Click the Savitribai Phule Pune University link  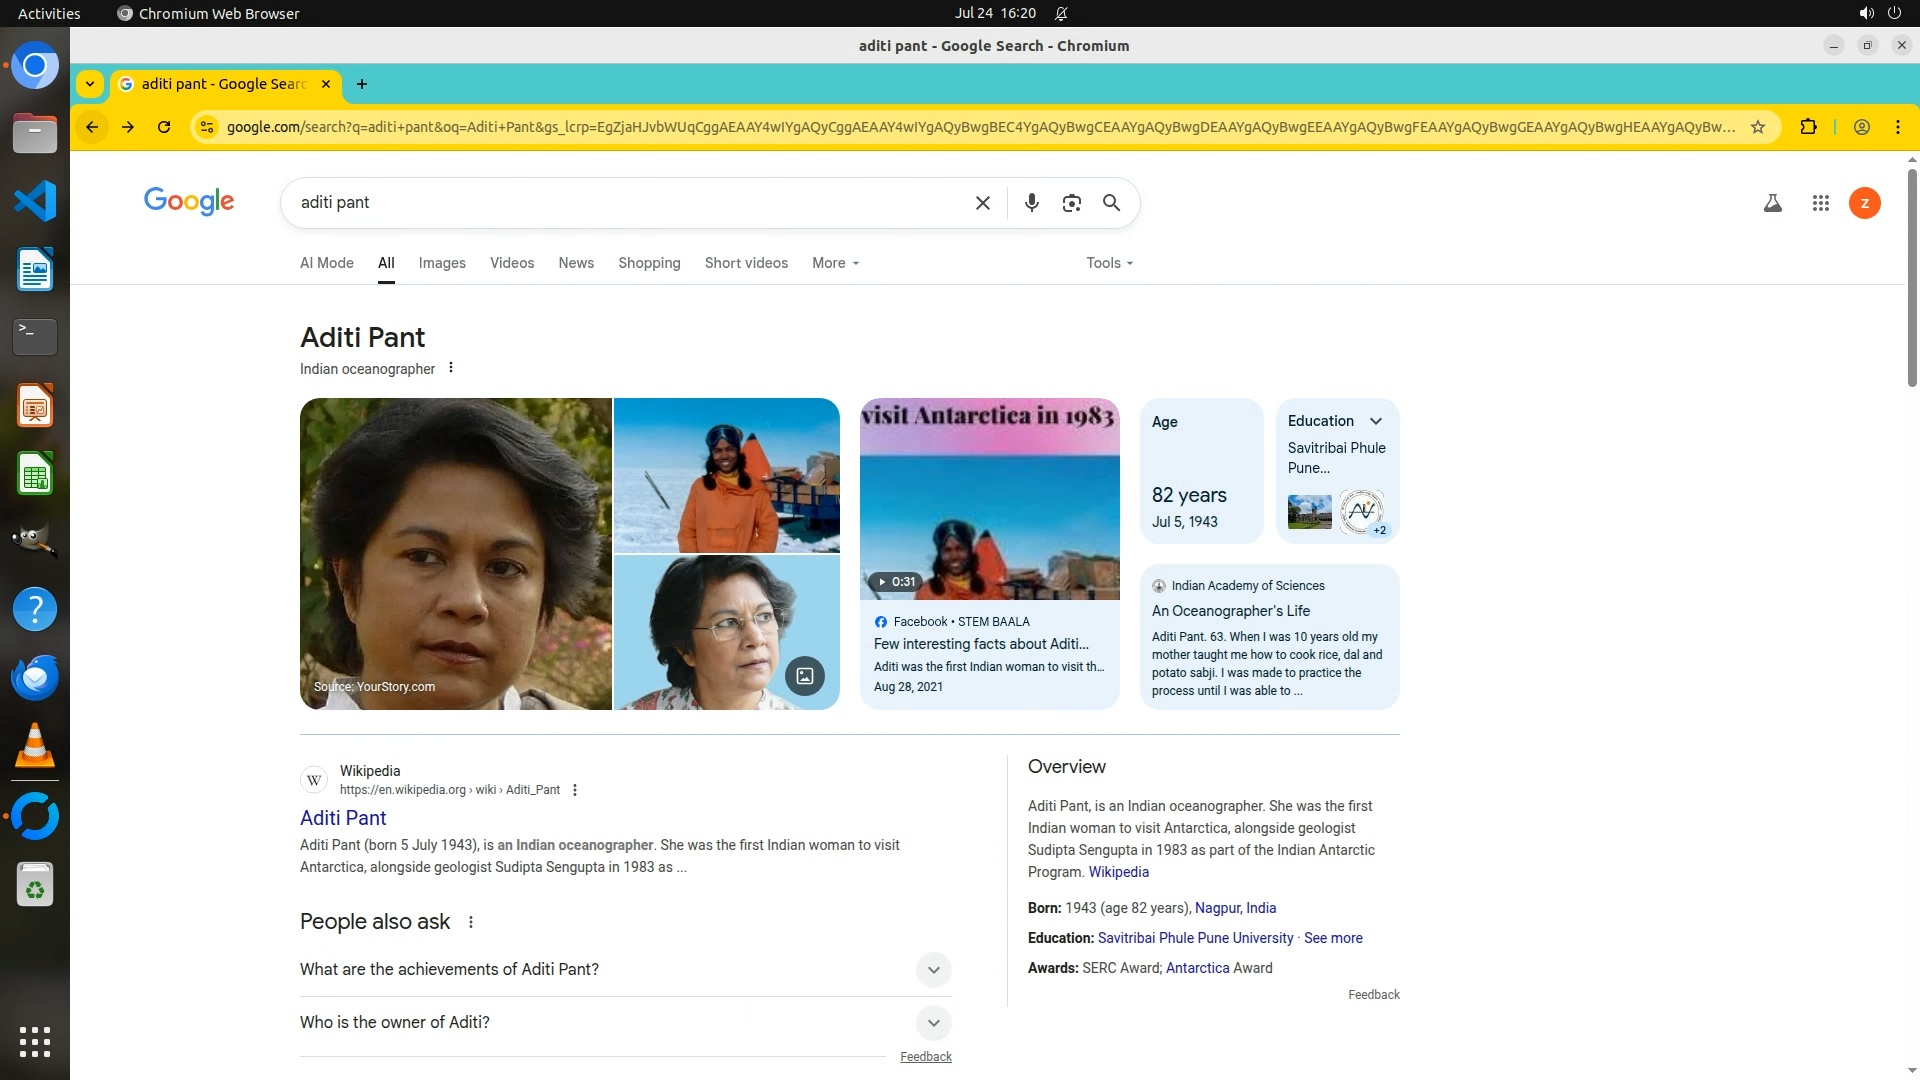click(x=1195, y=938)
